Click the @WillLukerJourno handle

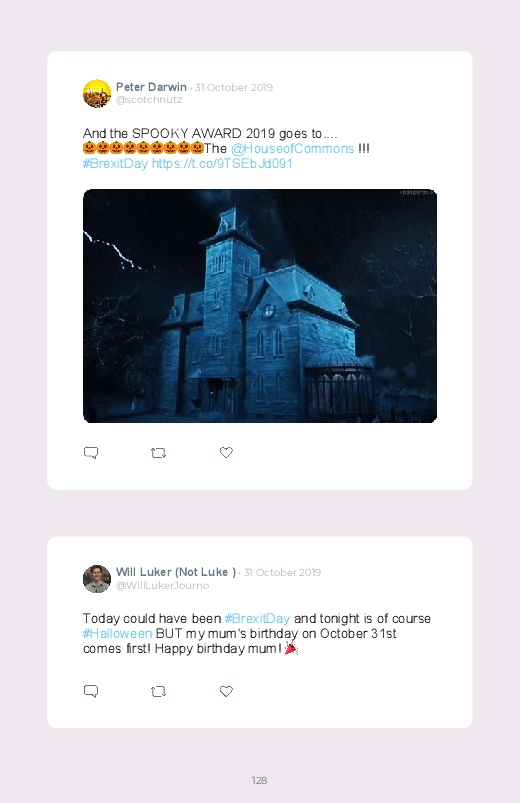pos(162,585)
